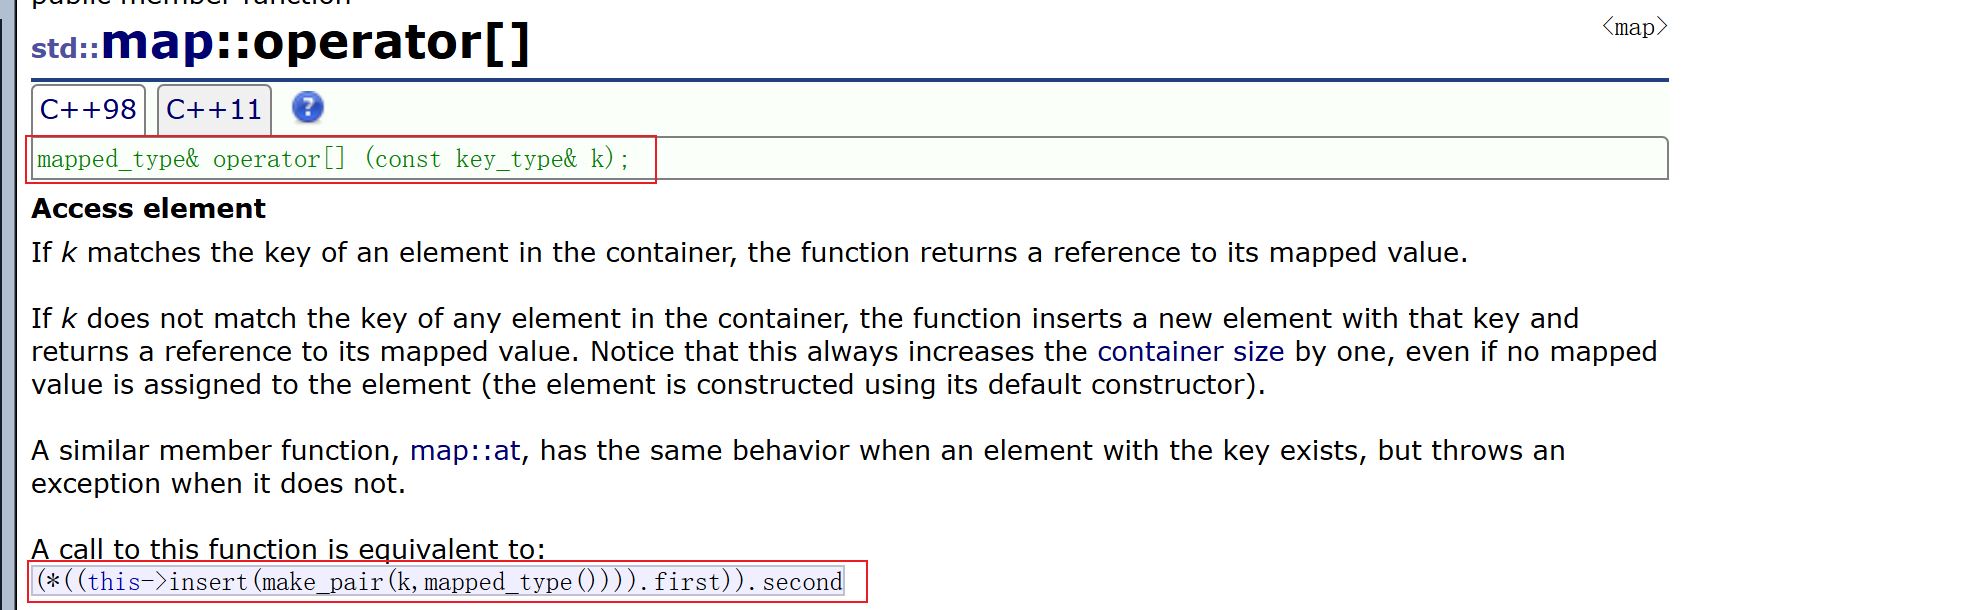
Task: Click 'operator[]' in the page title
Action: click(x=391, y=44)
